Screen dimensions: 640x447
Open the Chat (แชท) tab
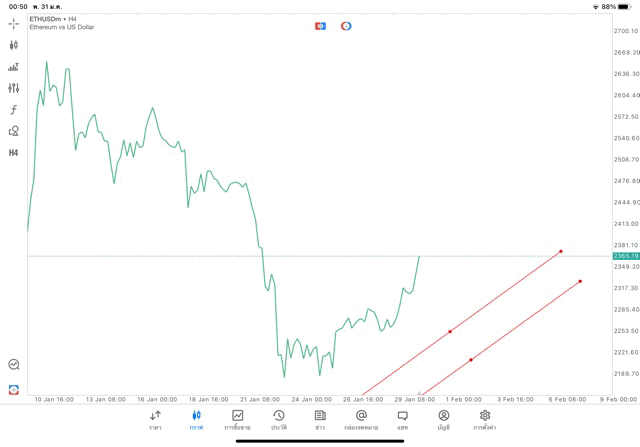[402, 420]
